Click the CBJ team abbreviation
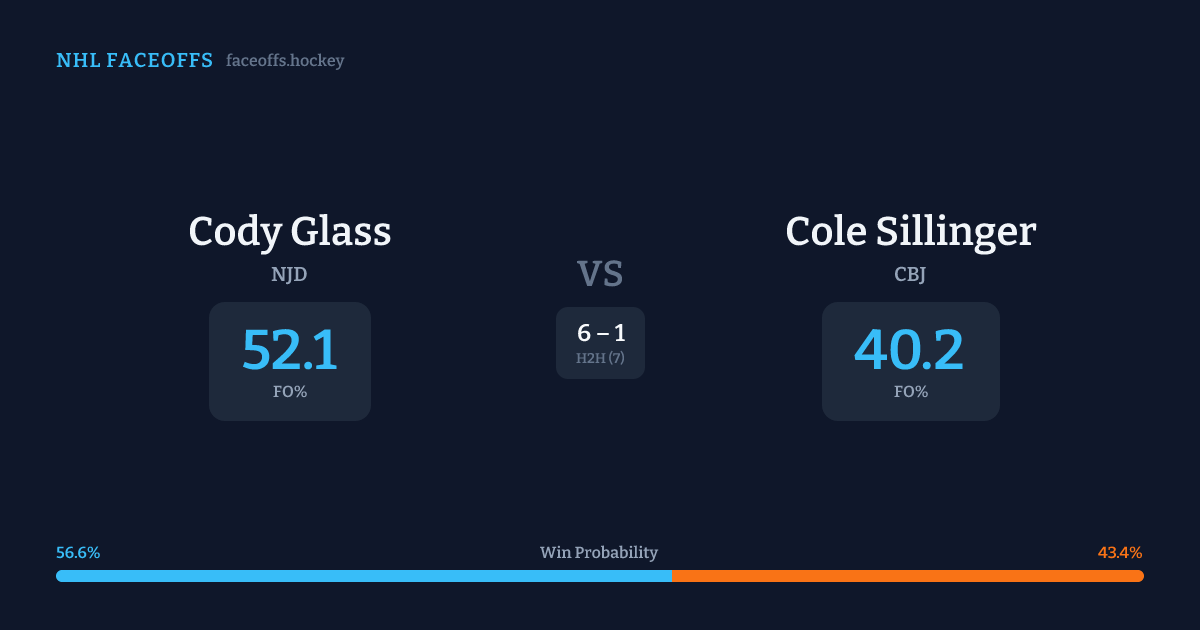Viewport: 1200px width, 630px height. pos(910,274)
